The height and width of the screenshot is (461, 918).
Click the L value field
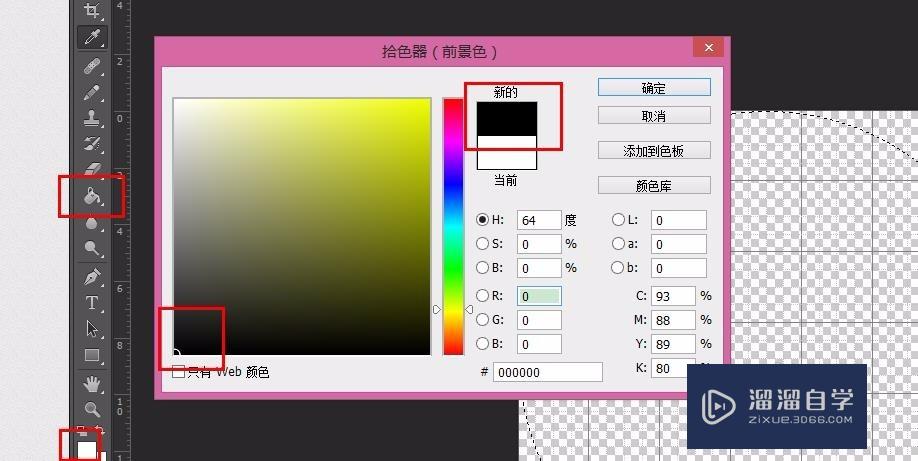click(x=679, y=220)
